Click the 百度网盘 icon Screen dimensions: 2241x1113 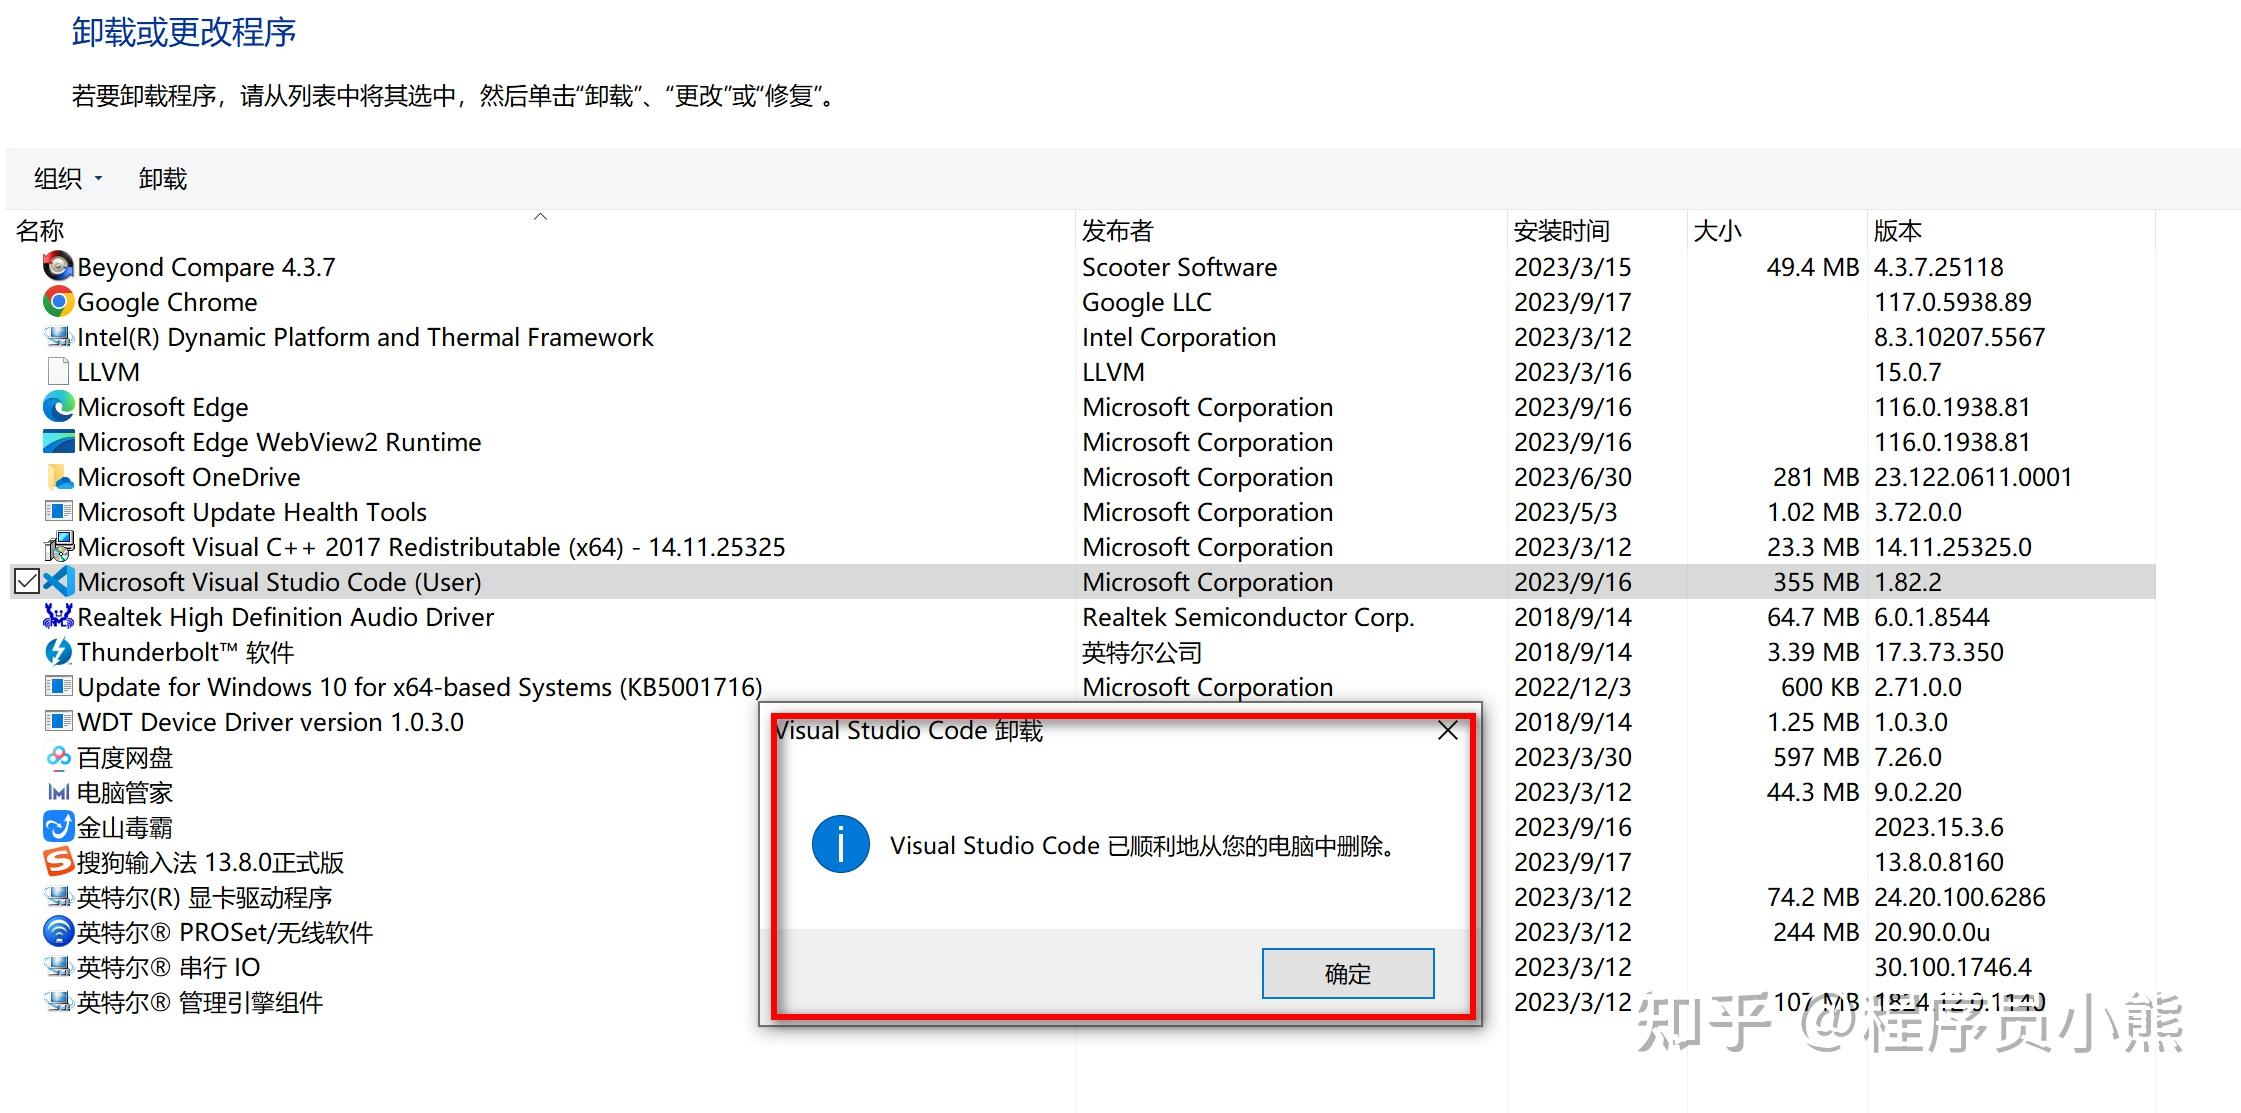(x=57, y=757)
